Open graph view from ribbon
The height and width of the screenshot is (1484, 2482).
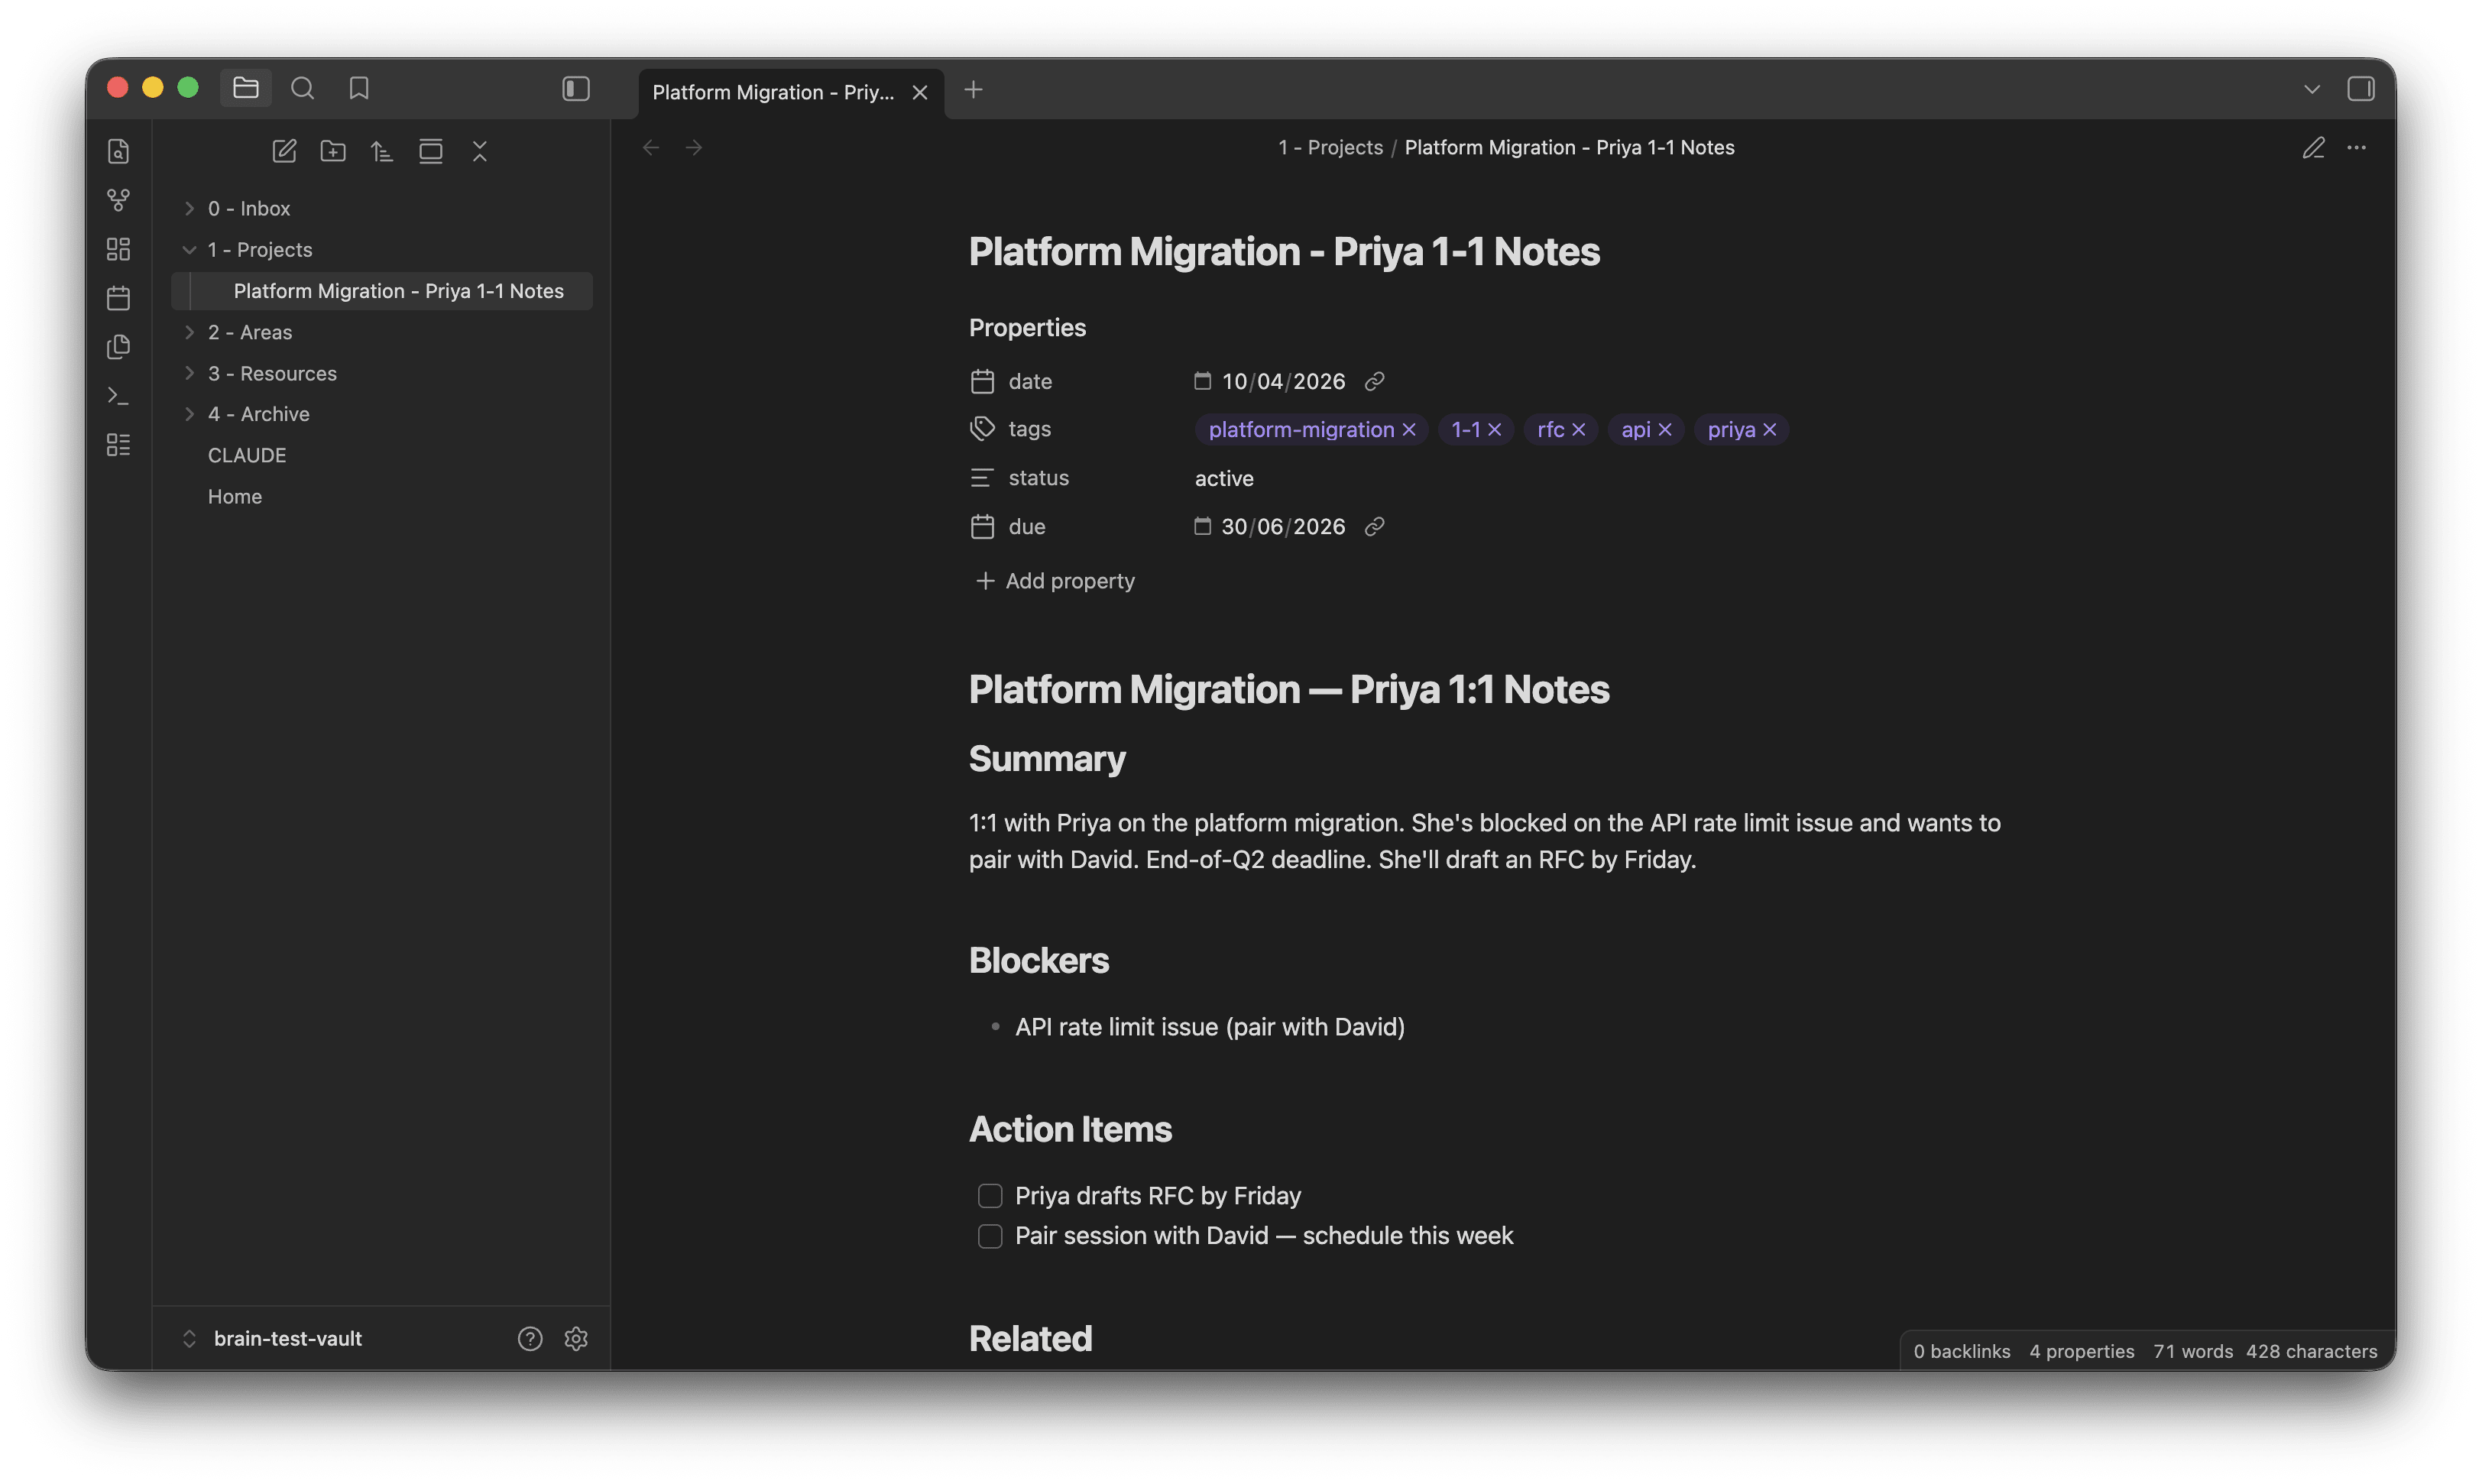[118, 200]
